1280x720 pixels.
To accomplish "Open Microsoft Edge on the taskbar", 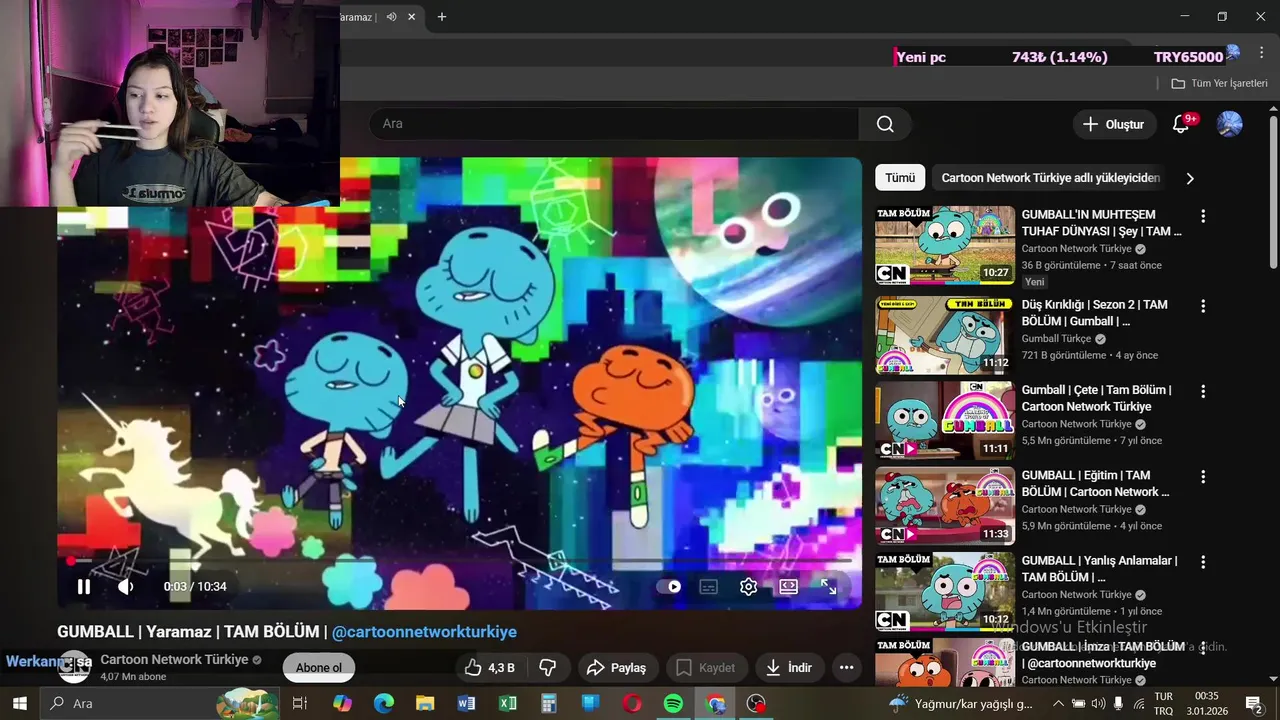I will pos(384,703).
